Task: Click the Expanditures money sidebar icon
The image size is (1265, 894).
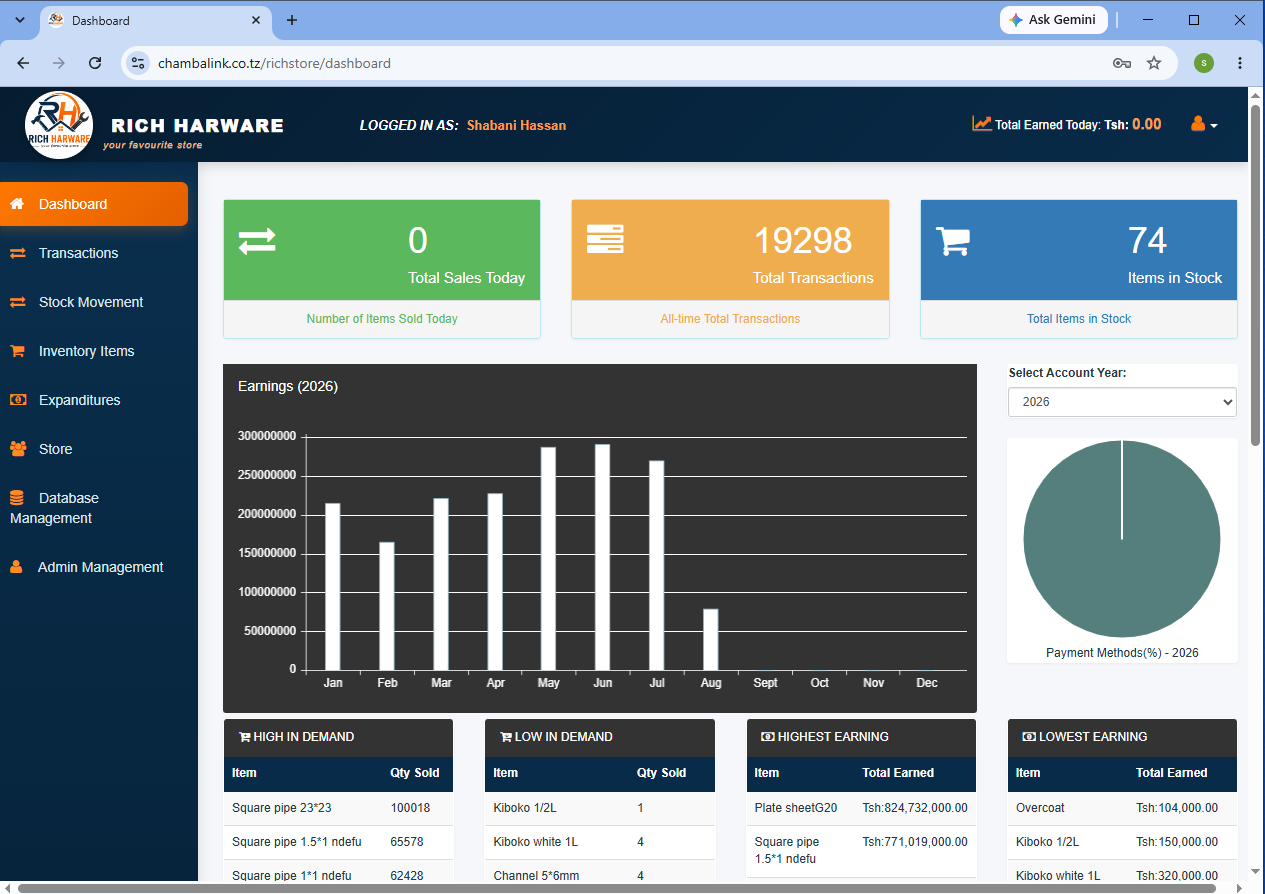Action: pos(18,400)
